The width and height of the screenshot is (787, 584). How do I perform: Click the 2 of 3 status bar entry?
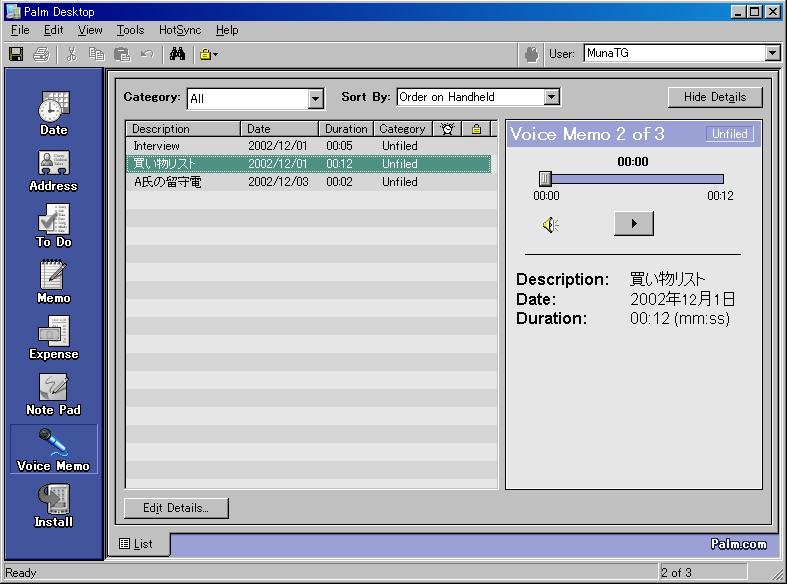[x=676, y=572]
